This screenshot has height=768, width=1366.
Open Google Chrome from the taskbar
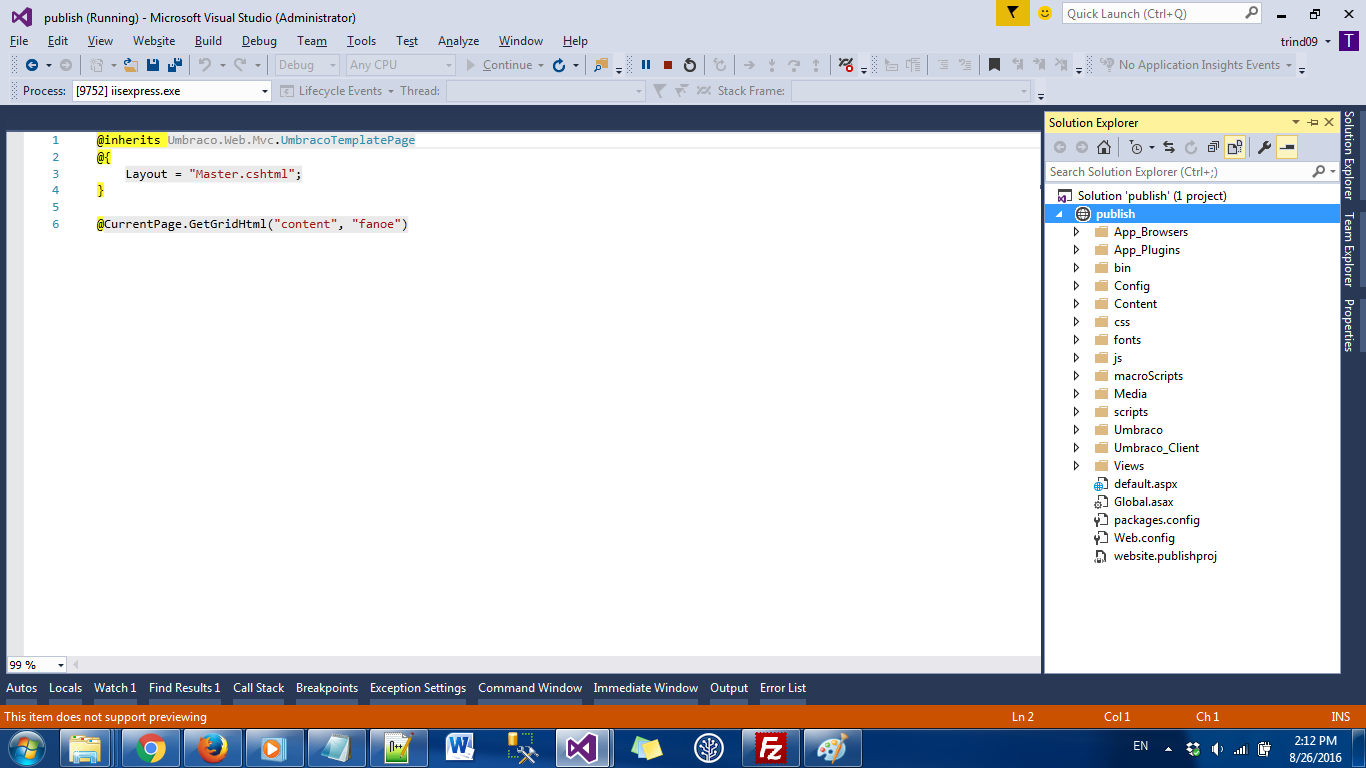[151, 748]
